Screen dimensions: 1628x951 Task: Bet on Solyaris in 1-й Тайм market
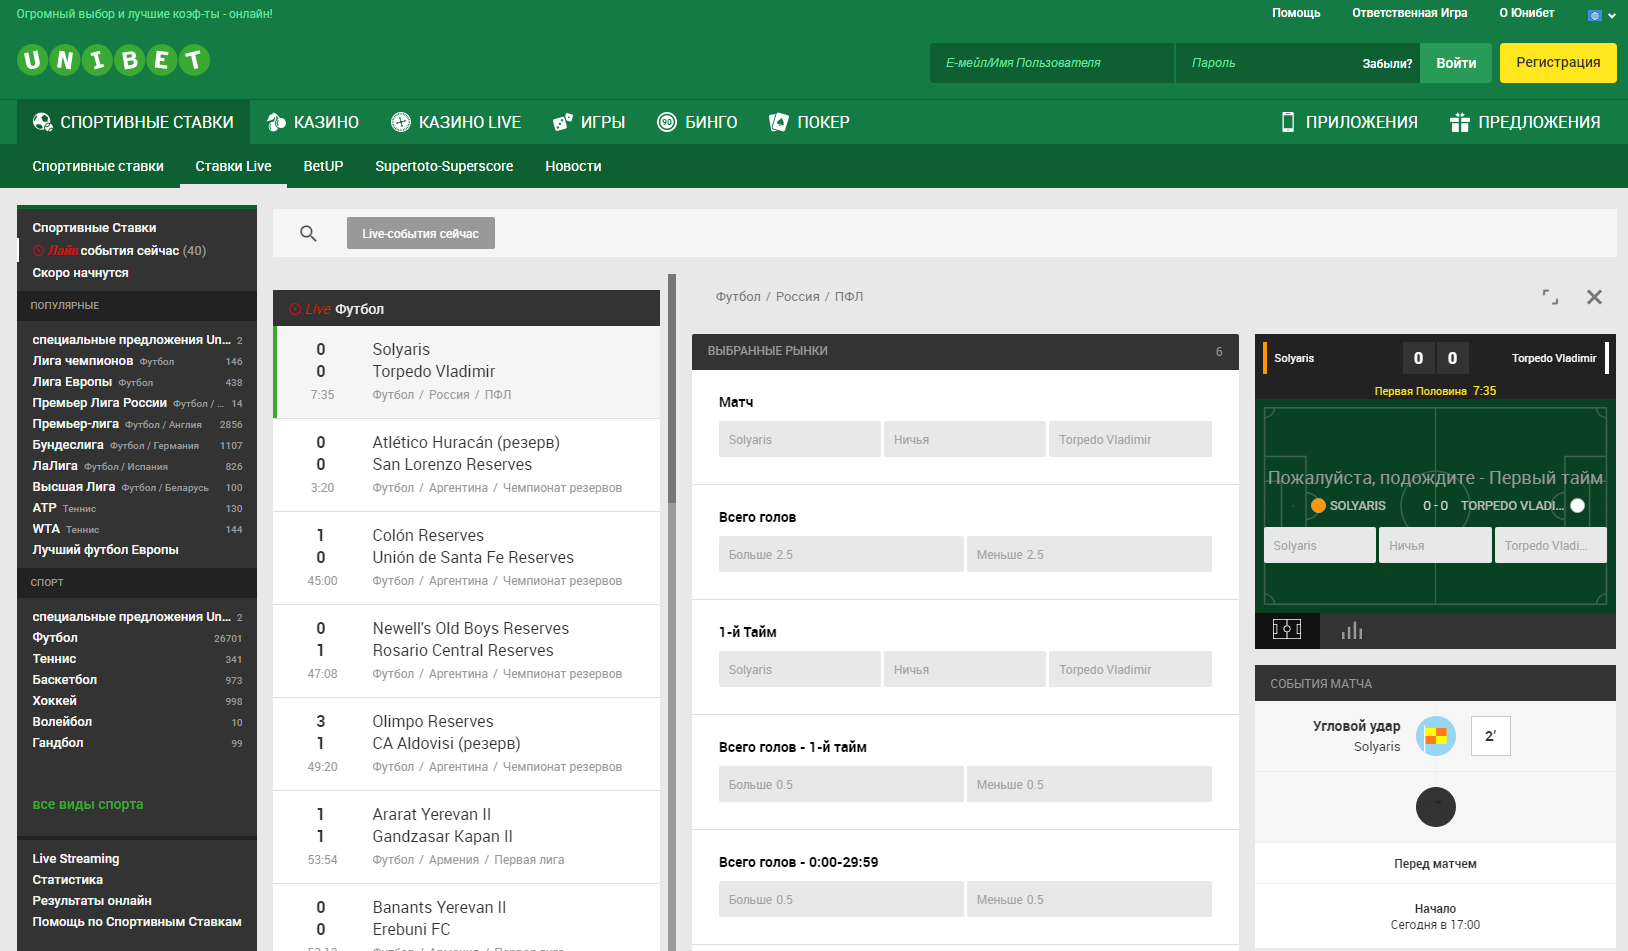point(799,669)
